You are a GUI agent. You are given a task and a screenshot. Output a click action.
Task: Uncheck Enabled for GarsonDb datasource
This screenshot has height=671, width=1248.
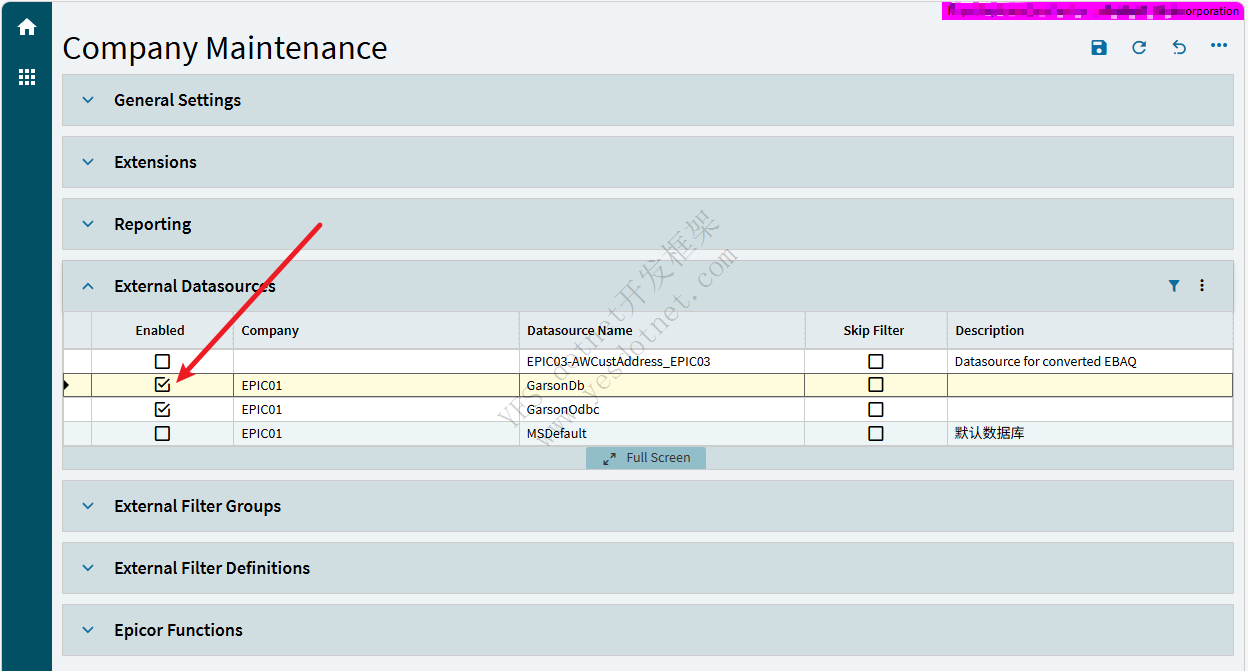tap(162, 385)
